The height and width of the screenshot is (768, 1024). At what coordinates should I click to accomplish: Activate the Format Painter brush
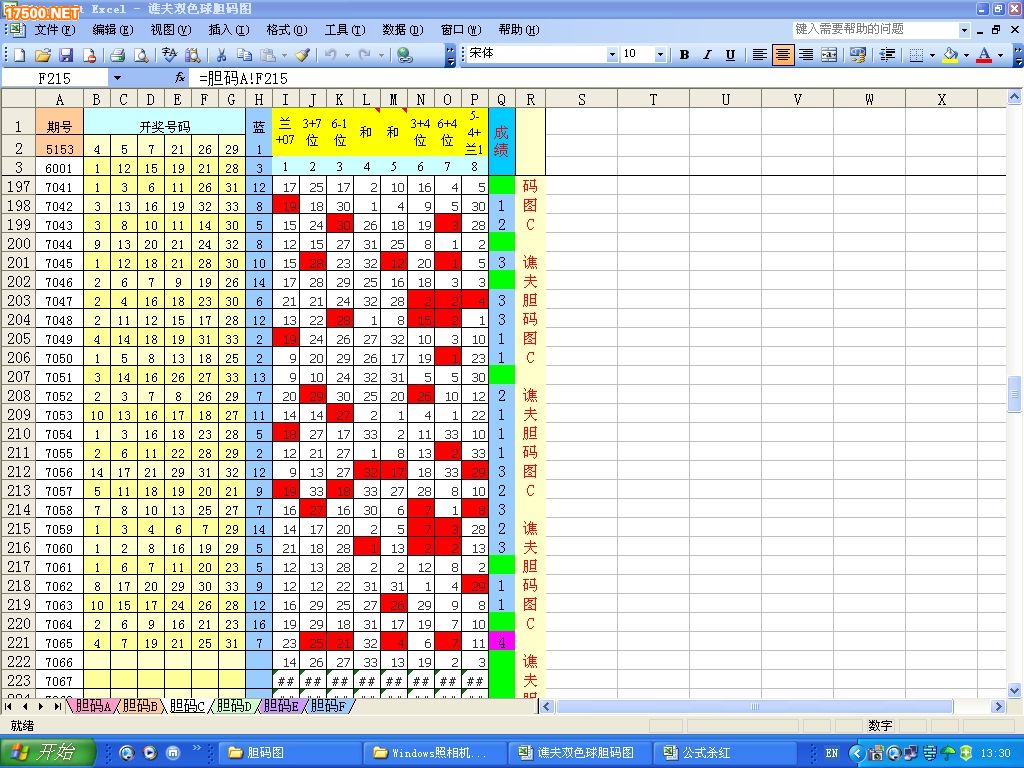[x=302, y=55]
